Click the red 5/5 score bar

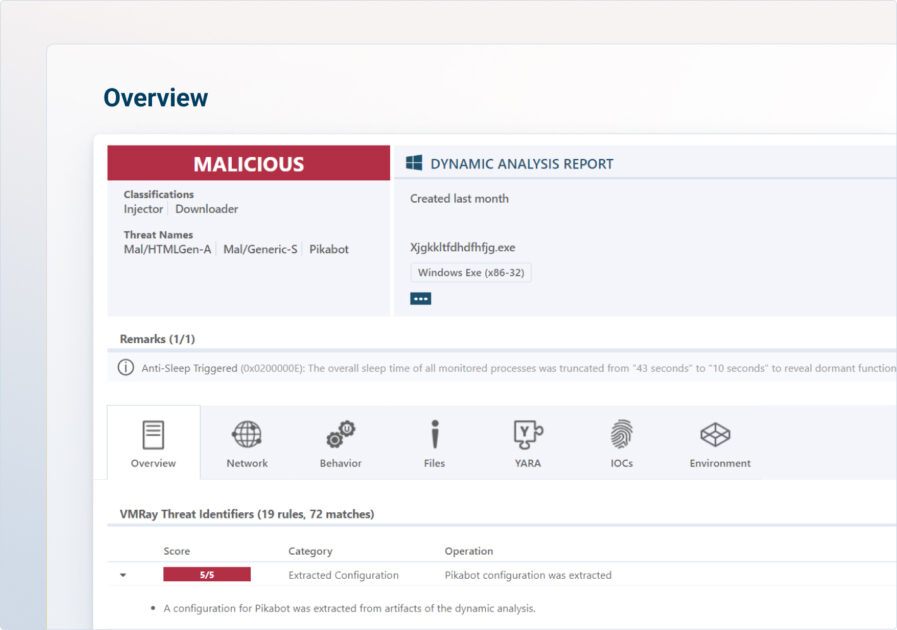[205, 574]
